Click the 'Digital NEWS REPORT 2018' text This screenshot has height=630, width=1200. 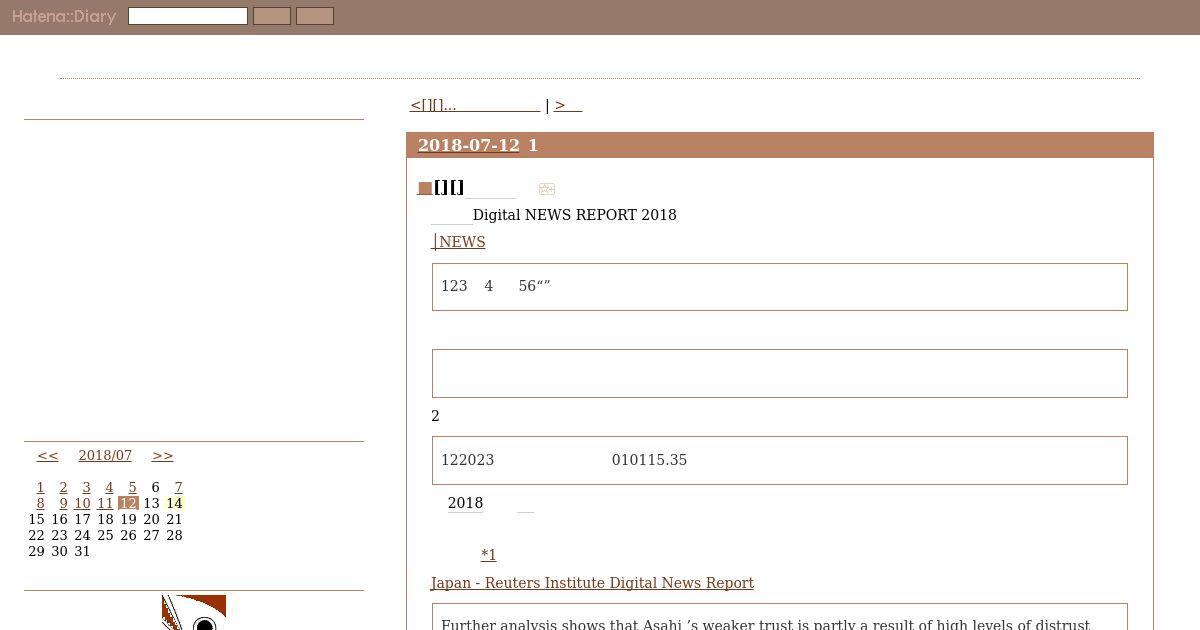pyautogui.click(x=575, y=215)
